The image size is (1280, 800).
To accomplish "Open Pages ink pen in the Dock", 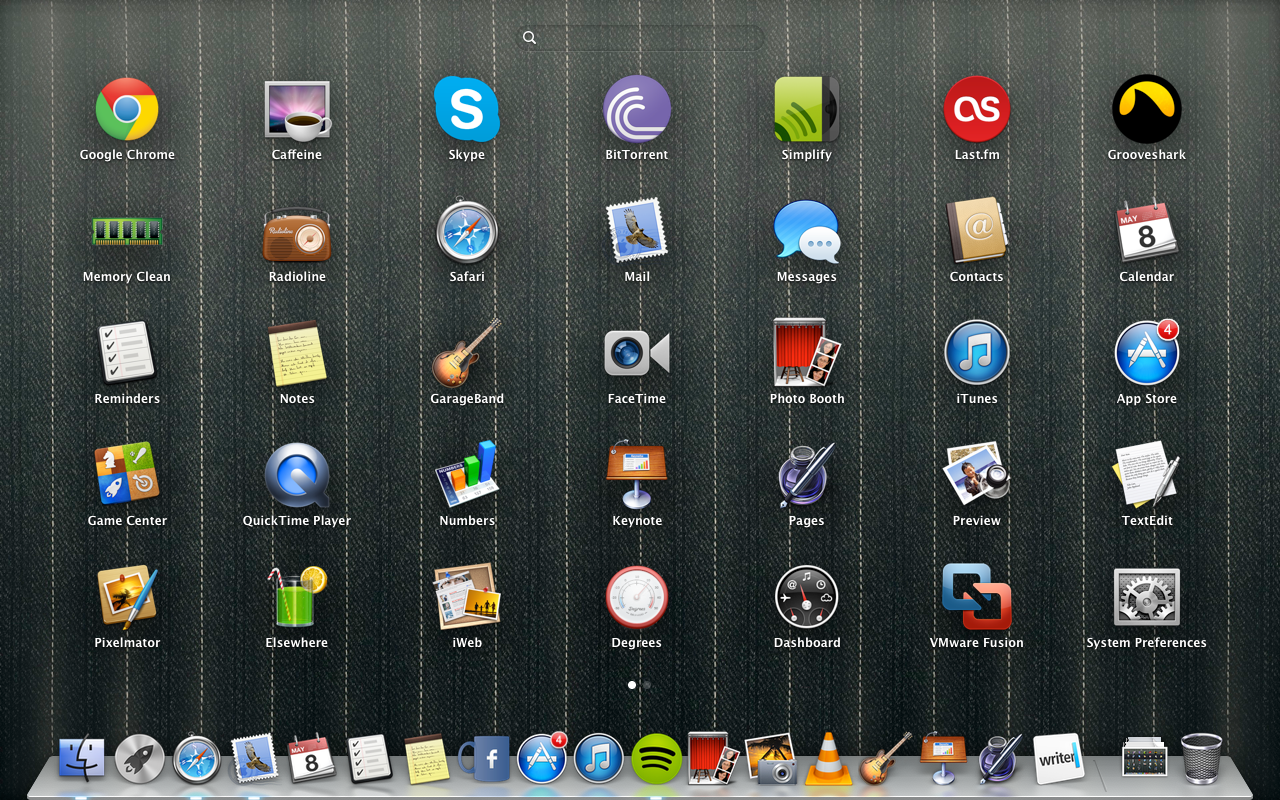I will [999, 759].
